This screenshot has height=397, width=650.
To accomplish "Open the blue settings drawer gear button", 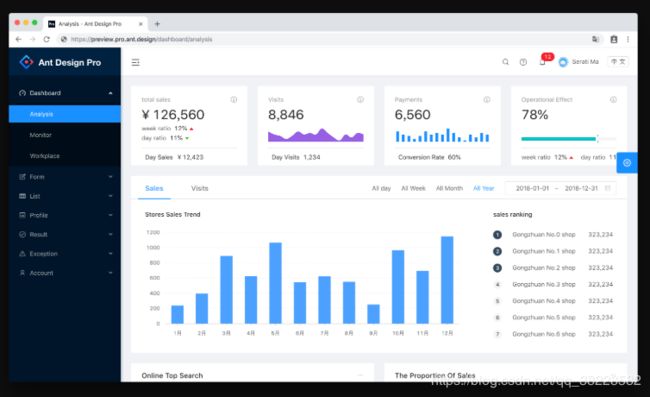I will click(x=627, y=163).
